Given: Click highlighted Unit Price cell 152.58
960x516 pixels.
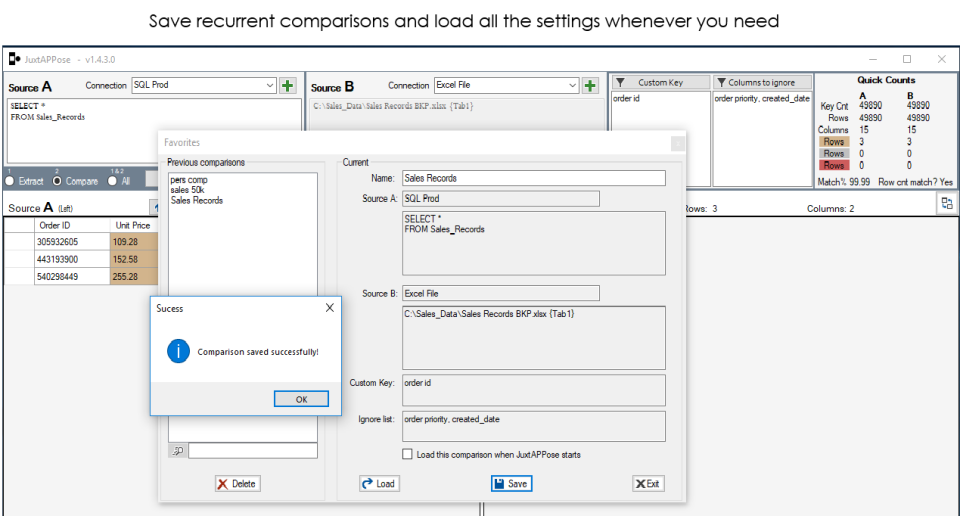Looking at the screenshot, I should pyautogui.click(x=133, y=259).
